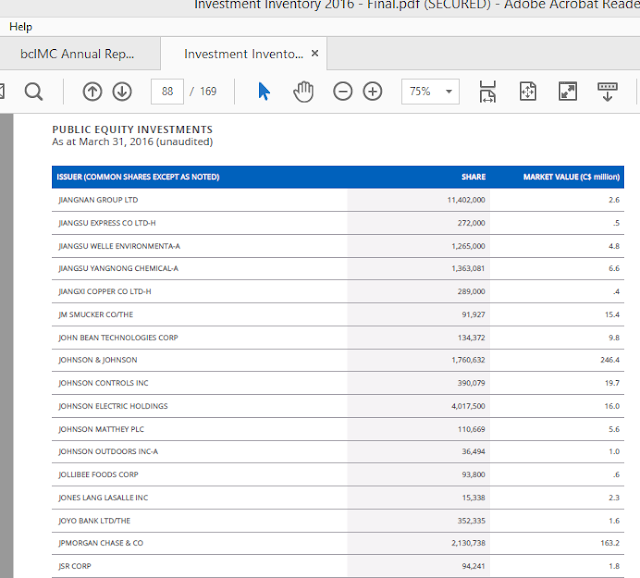Select JM SMUCKER CO/THE text
This screenshot has width=640, height=578.
(x=96, y=315)
